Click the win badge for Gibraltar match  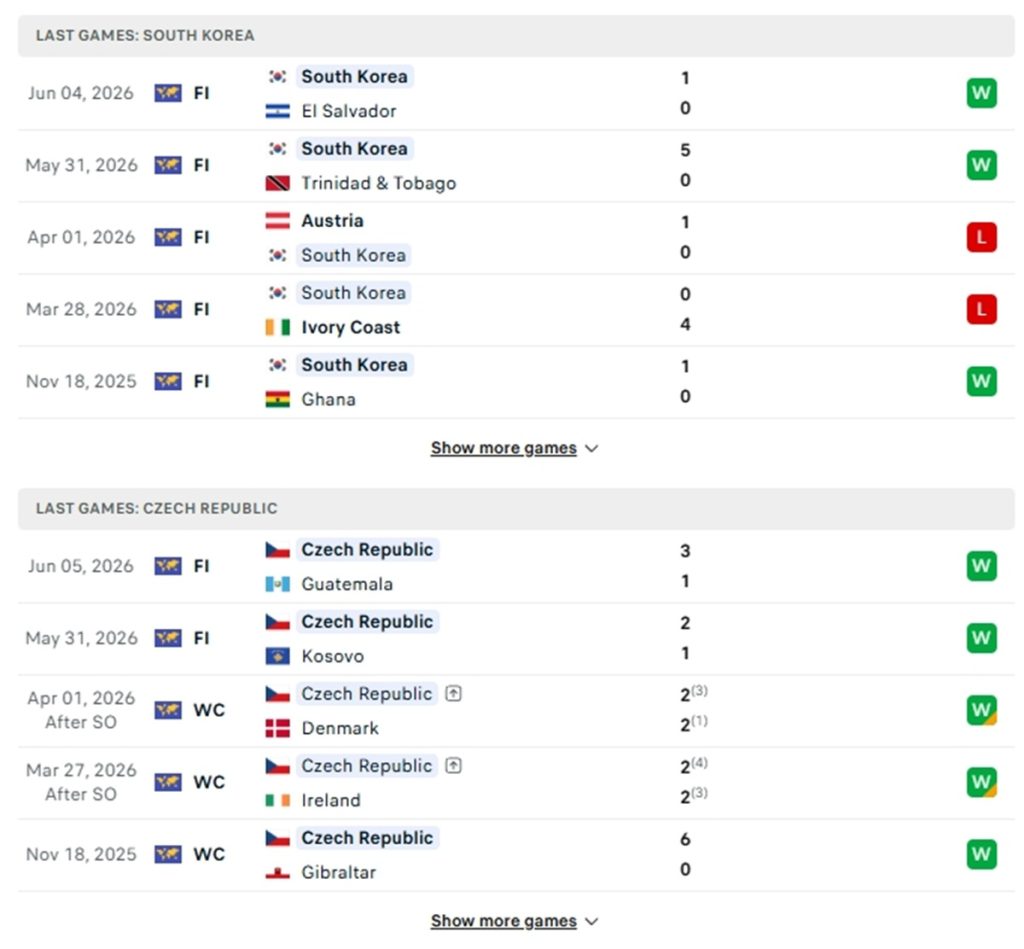pos(982,854)
